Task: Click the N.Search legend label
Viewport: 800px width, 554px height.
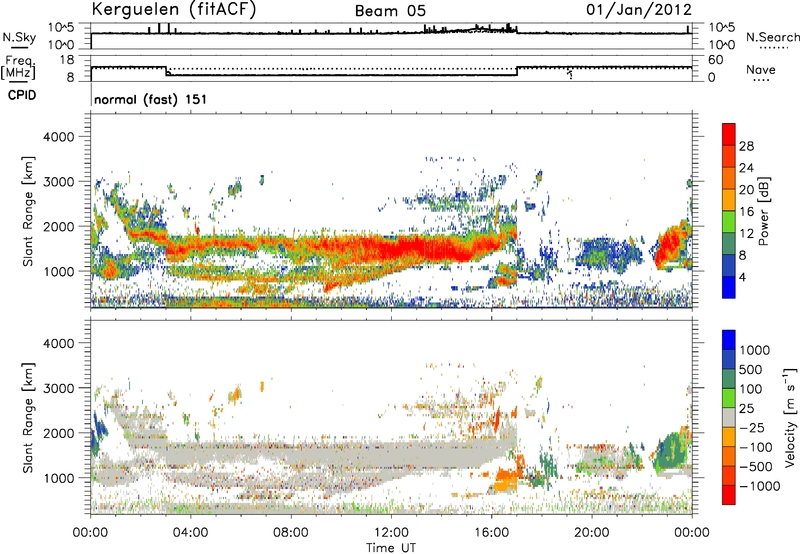Action: click(x=772, y=37)
